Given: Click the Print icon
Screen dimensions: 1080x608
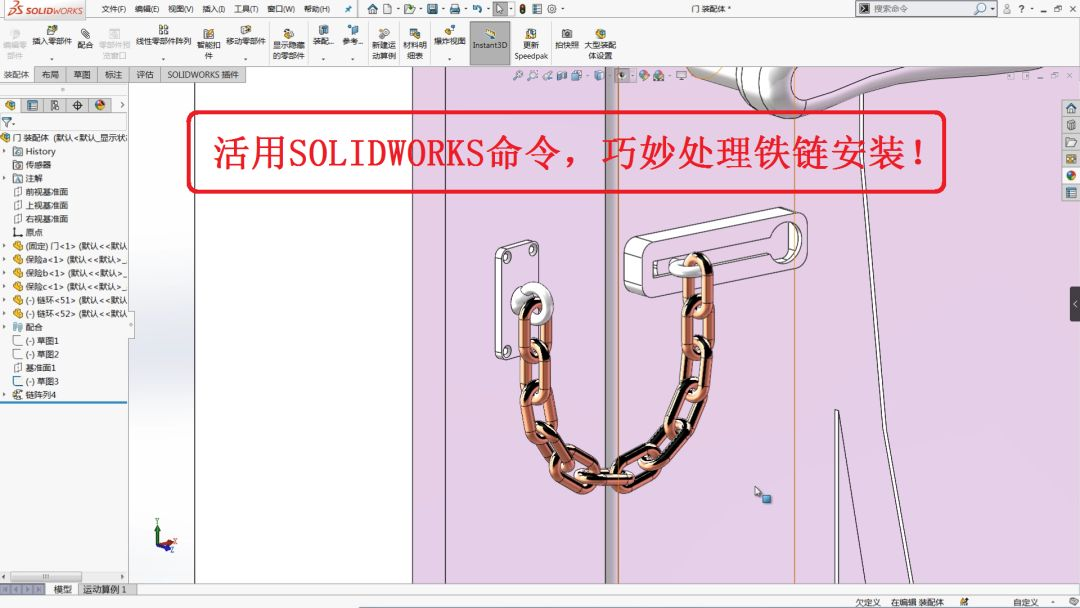Looking at the screenshot, I should pos(455,9).
